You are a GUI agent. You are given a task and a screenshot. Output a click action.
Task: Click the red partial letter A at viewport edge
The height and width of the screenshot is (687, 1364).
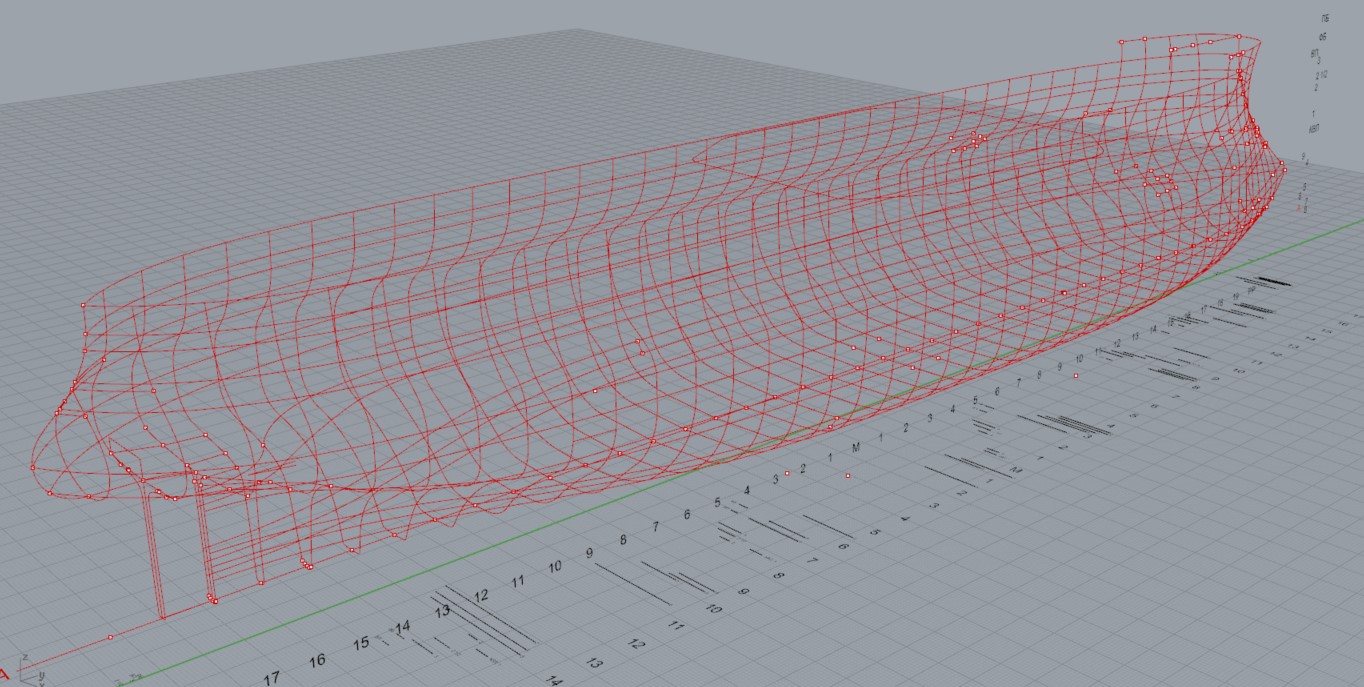tap(7, 673)
